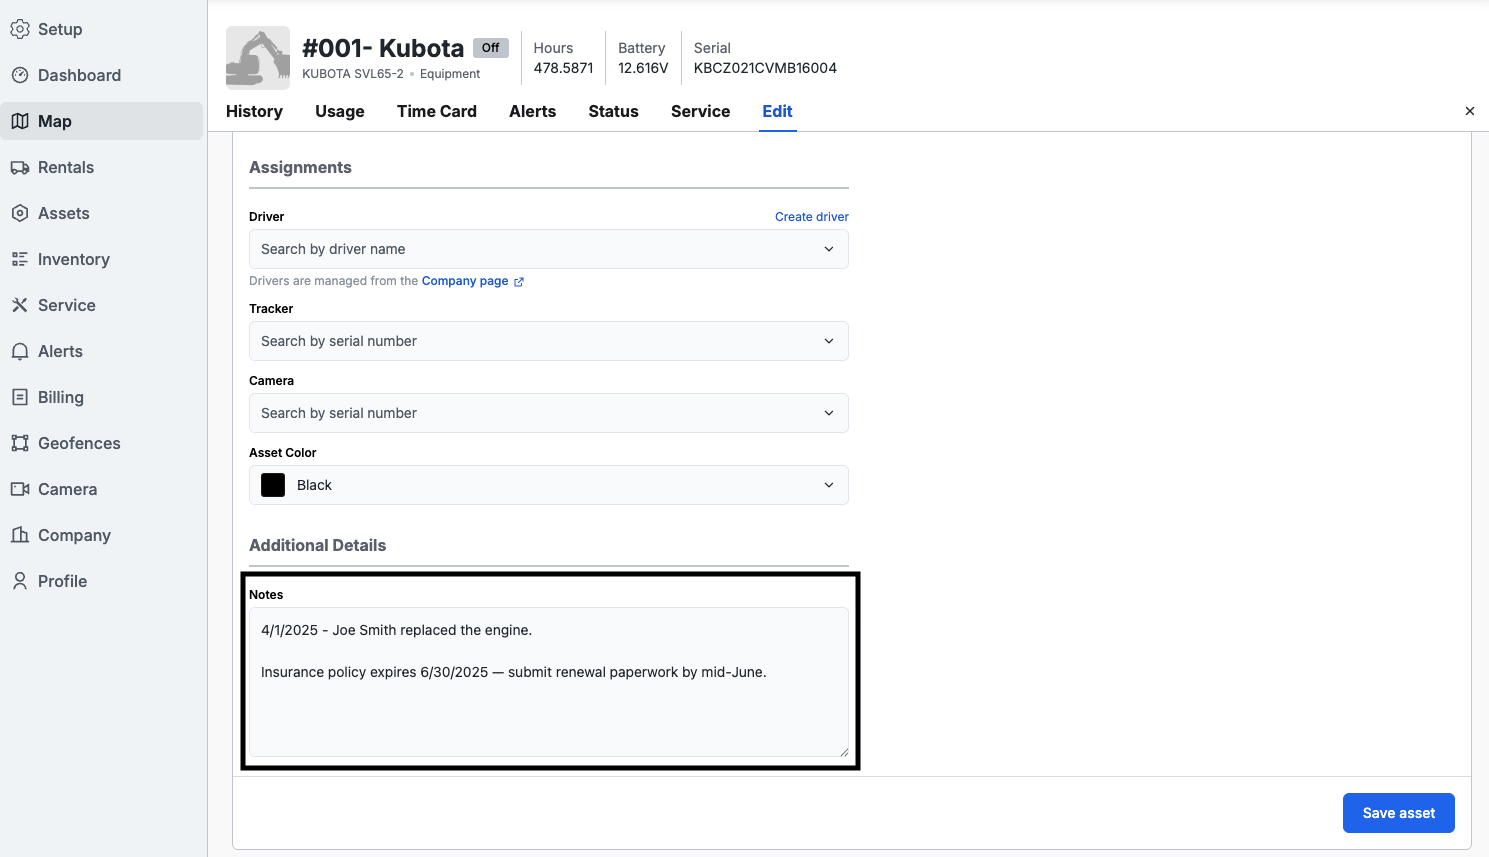Click the Create driver link
The image size is (1489, 857).
(x=811, y=216)
